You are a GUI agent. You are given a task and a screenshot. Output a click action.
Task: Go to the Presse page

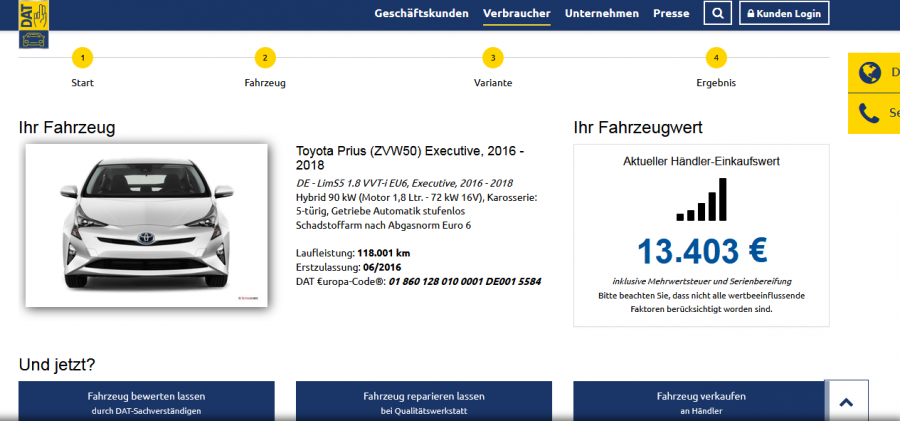[x=671, y=14]
